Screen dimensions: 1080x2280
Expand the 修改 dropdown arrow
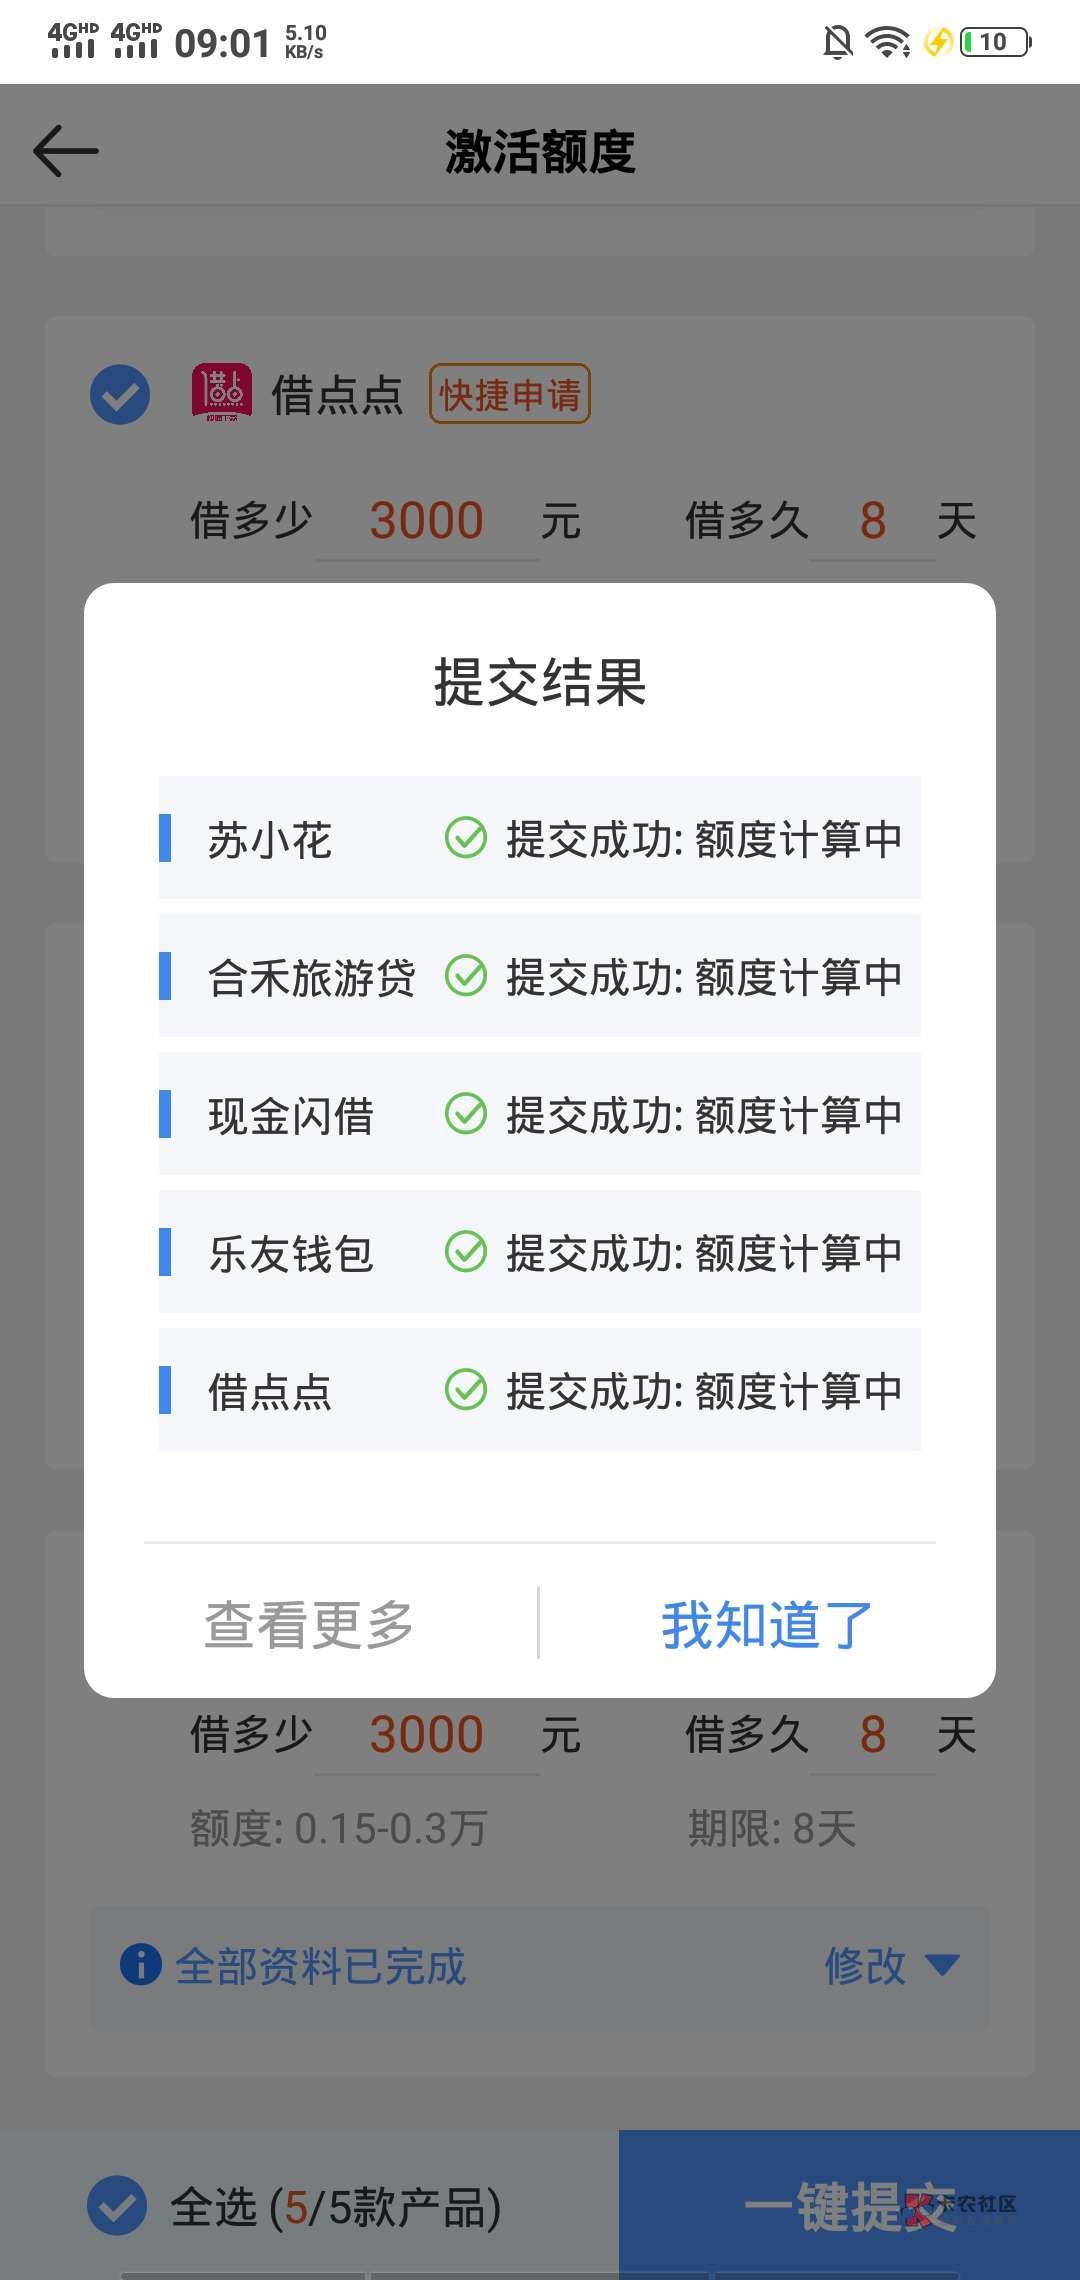[x=942, y=1965]
